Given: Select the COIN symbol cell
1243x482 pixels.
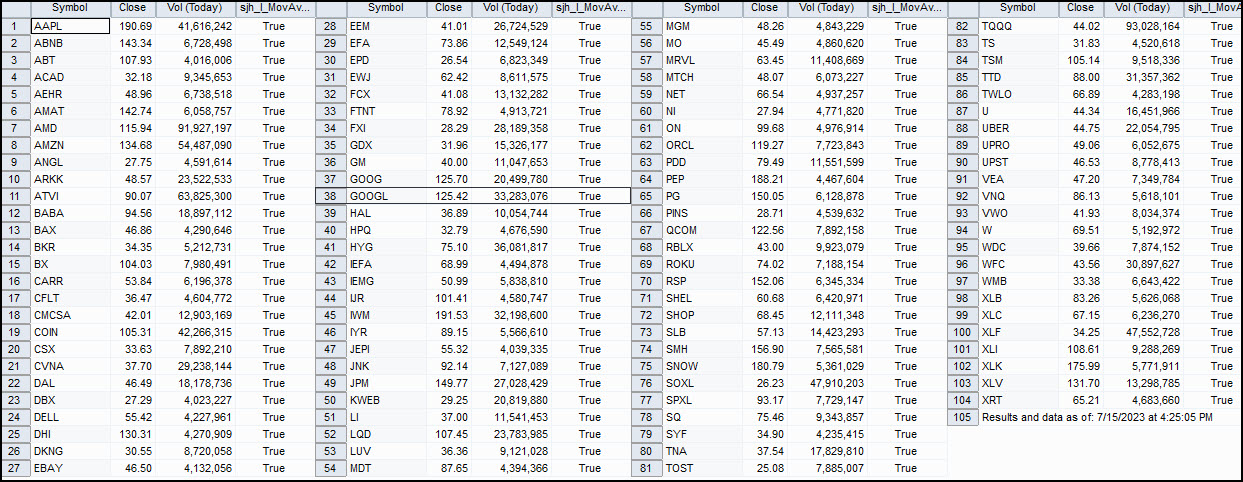Looking at the screenshot, I should coord(71,332).
